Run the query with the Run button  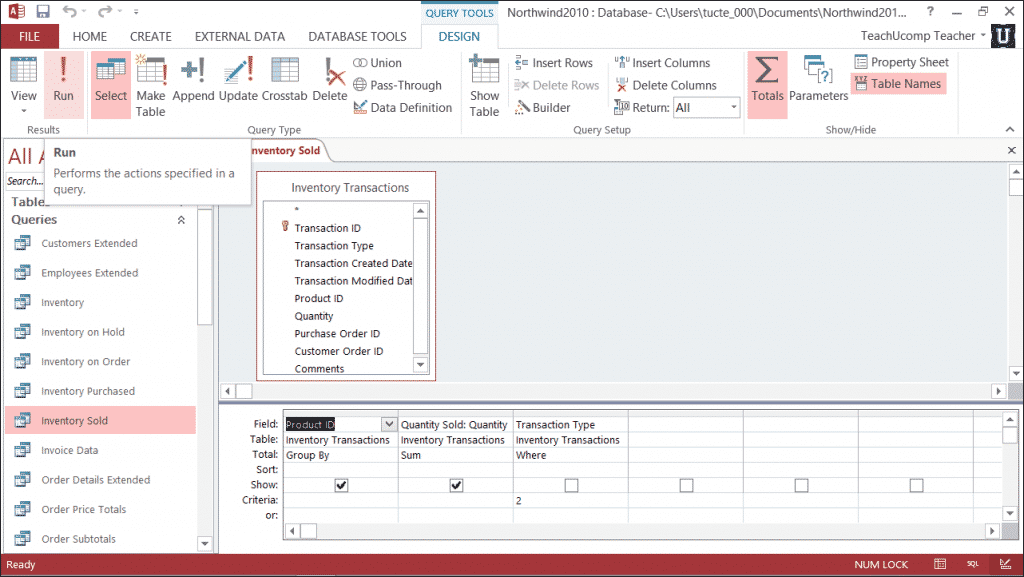coord(63,84)
